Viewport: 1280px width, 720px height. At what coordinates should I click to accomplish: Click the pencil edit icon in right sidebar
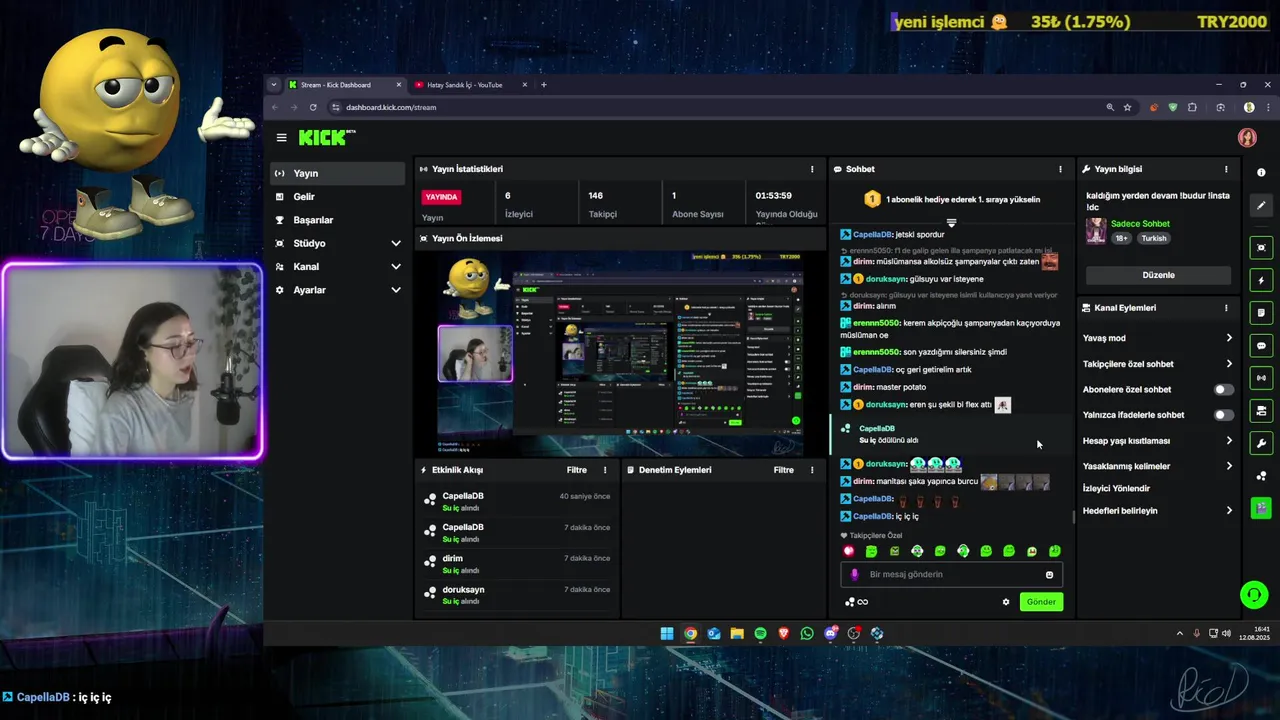pos(1261,206)
